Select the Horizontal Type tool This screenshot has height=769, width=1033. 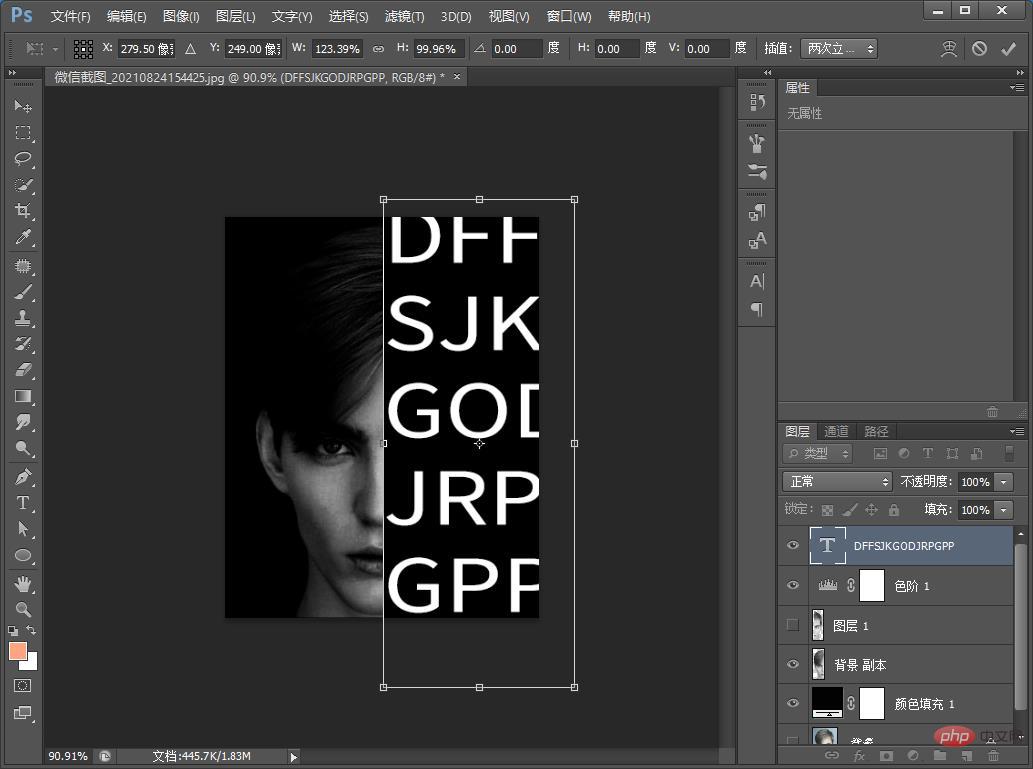(23, 503)
